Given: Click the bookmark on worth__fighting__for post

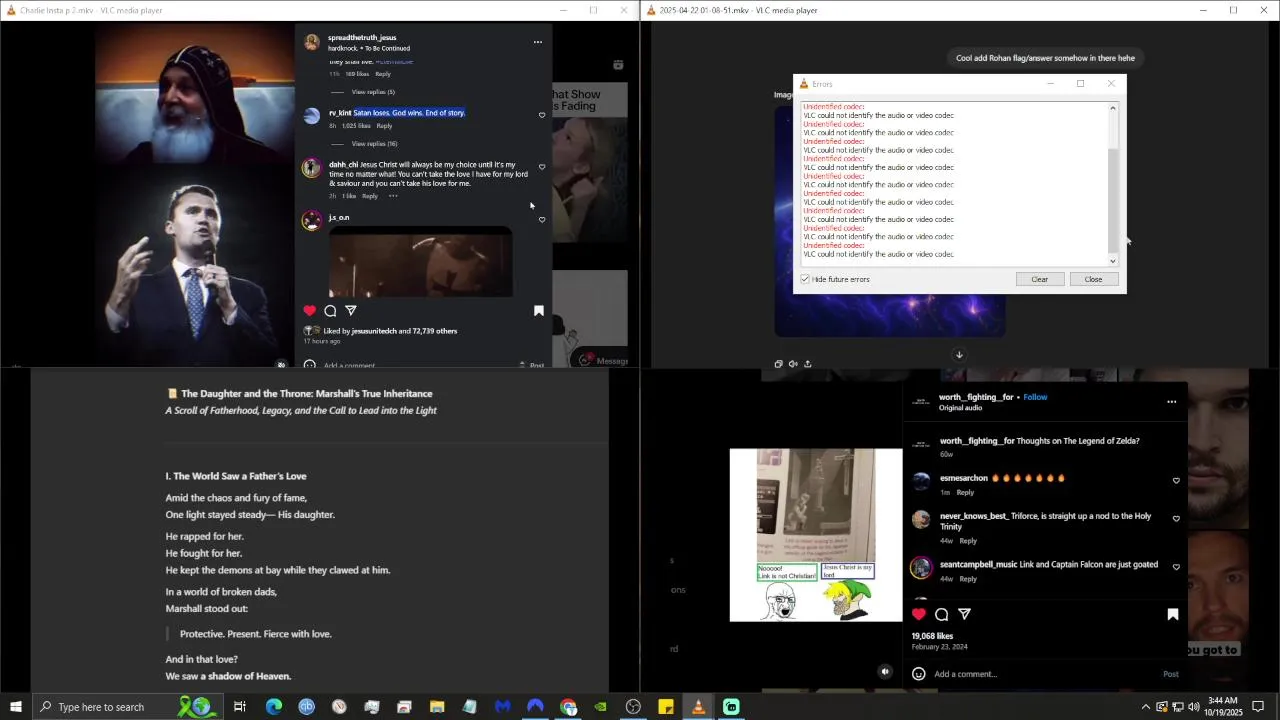Looking at the screenshot, I should click(1173, 614).
